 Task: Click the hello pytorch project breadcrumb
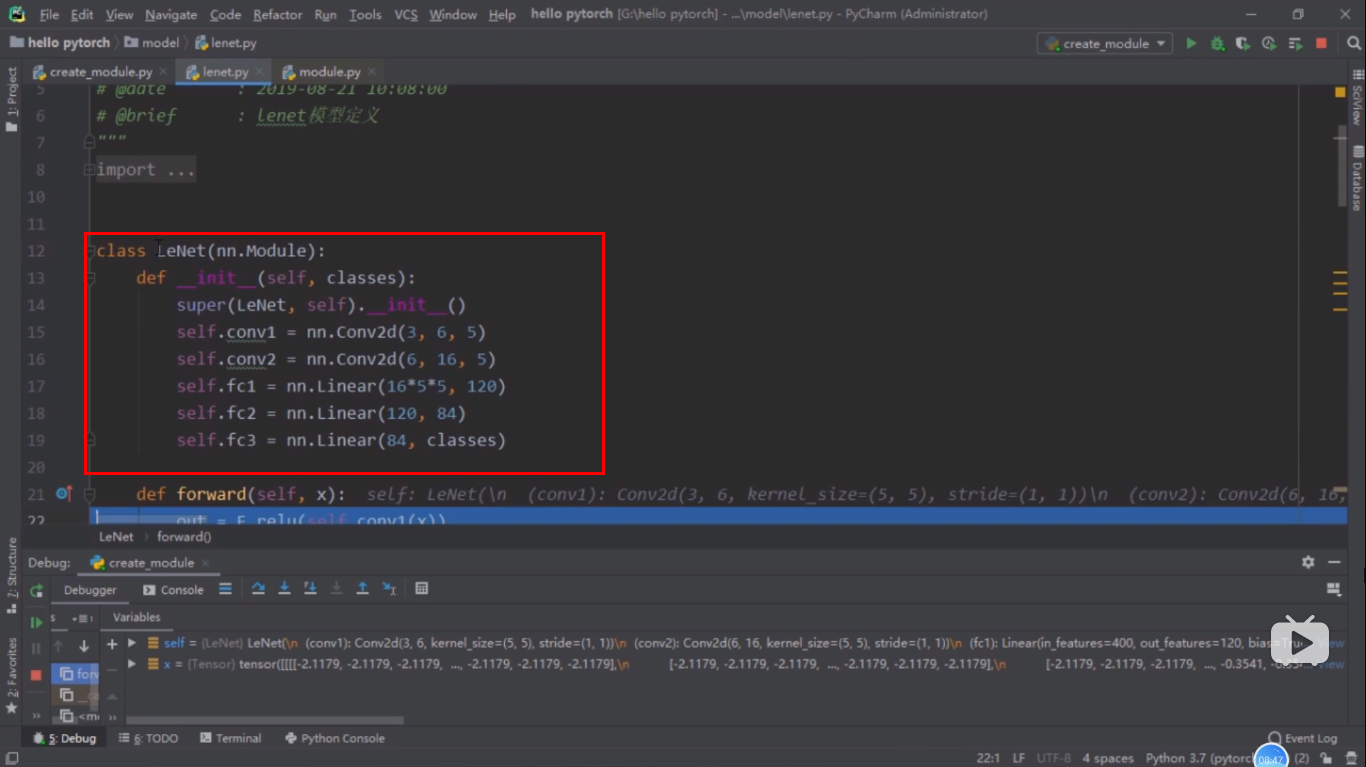(x=60, y=43)
